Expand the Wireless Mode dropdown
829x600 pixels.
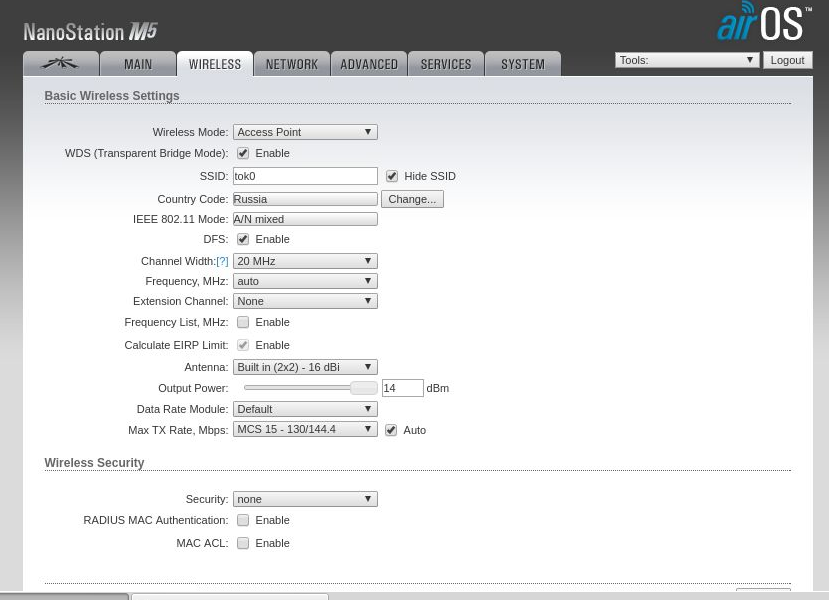tap(305, 132)
